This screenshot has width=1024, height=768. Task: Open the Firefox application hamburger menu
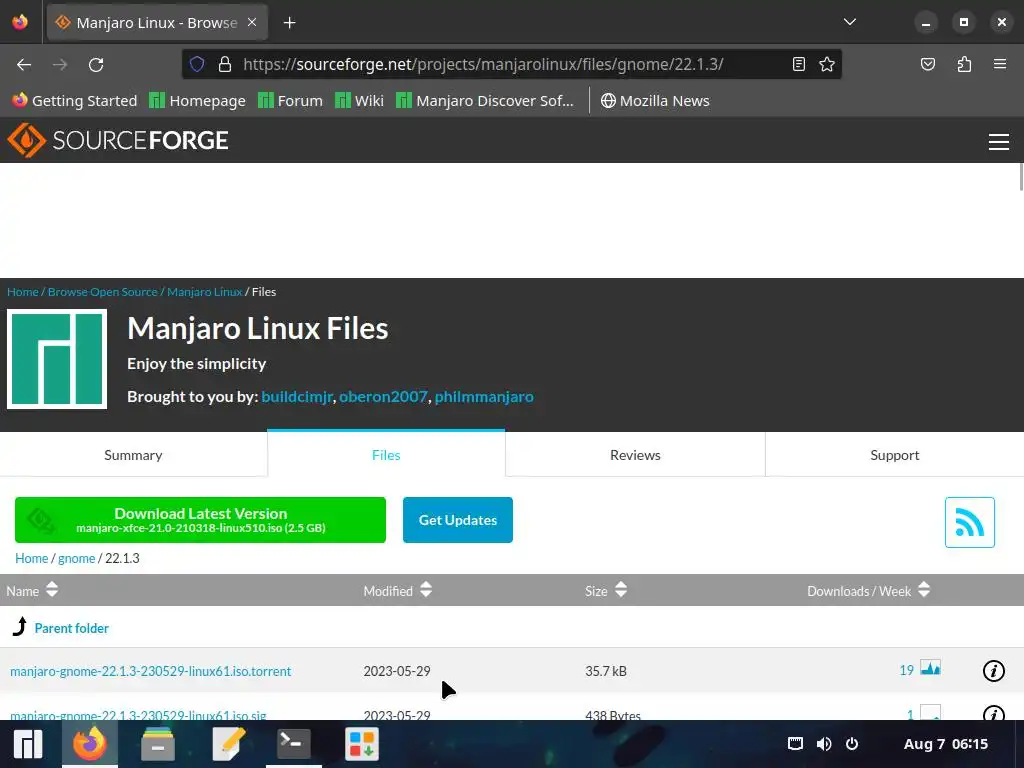1000,64
